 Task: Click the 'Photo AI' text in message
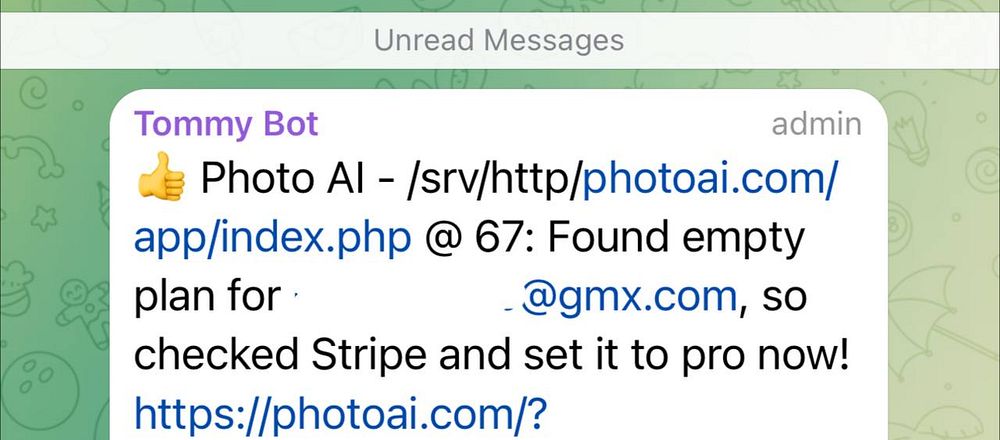264,181
